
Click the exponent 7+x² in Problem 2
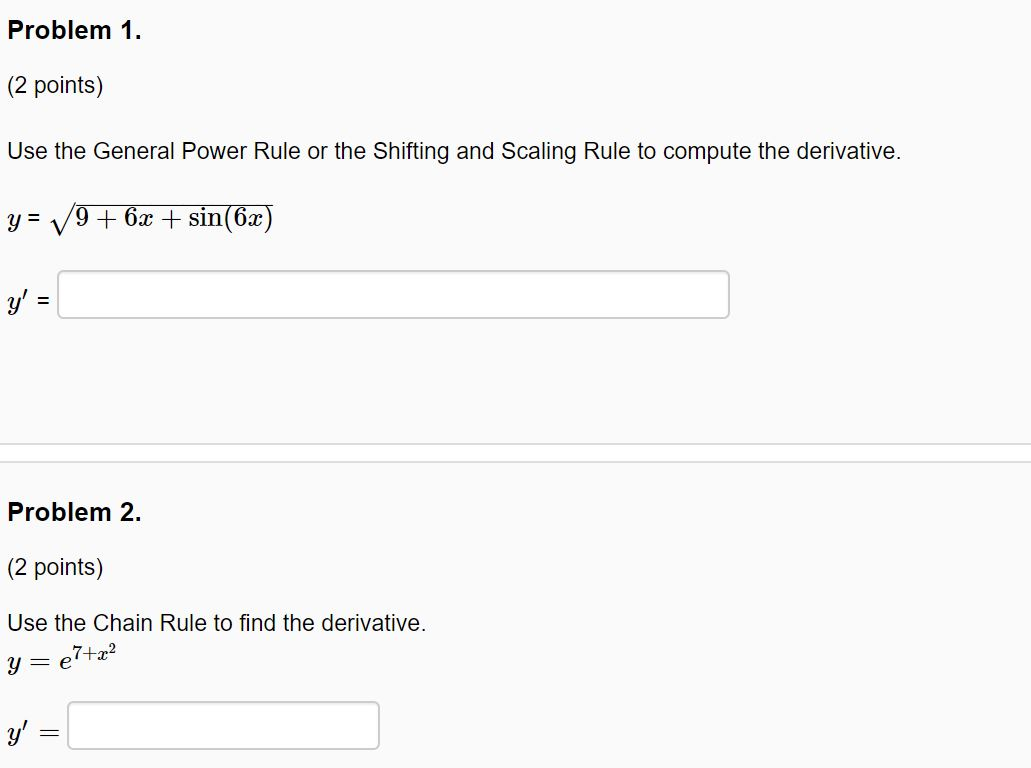95,650
